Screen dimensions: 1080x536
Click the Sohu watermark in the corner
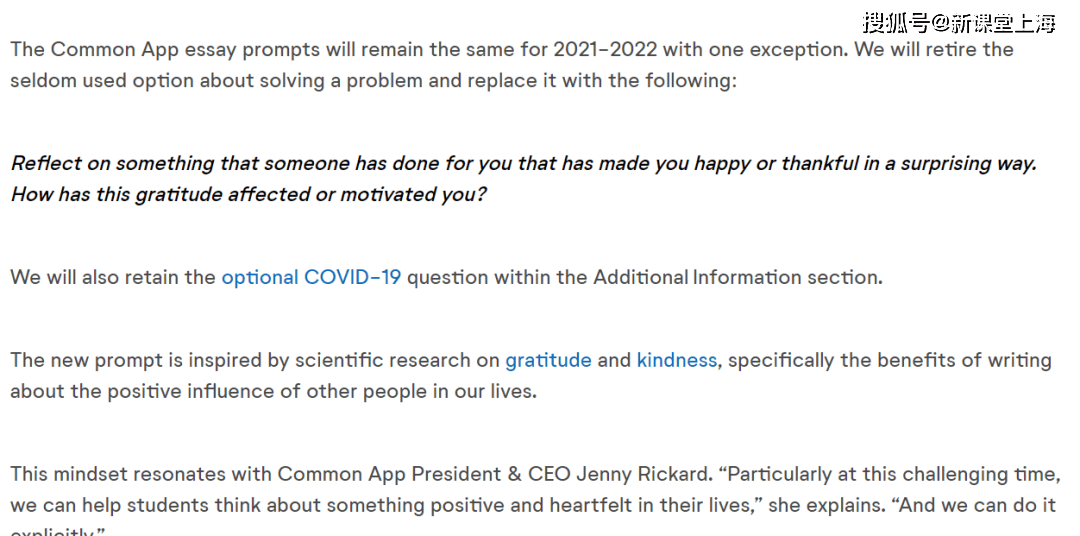click(958, 23)
